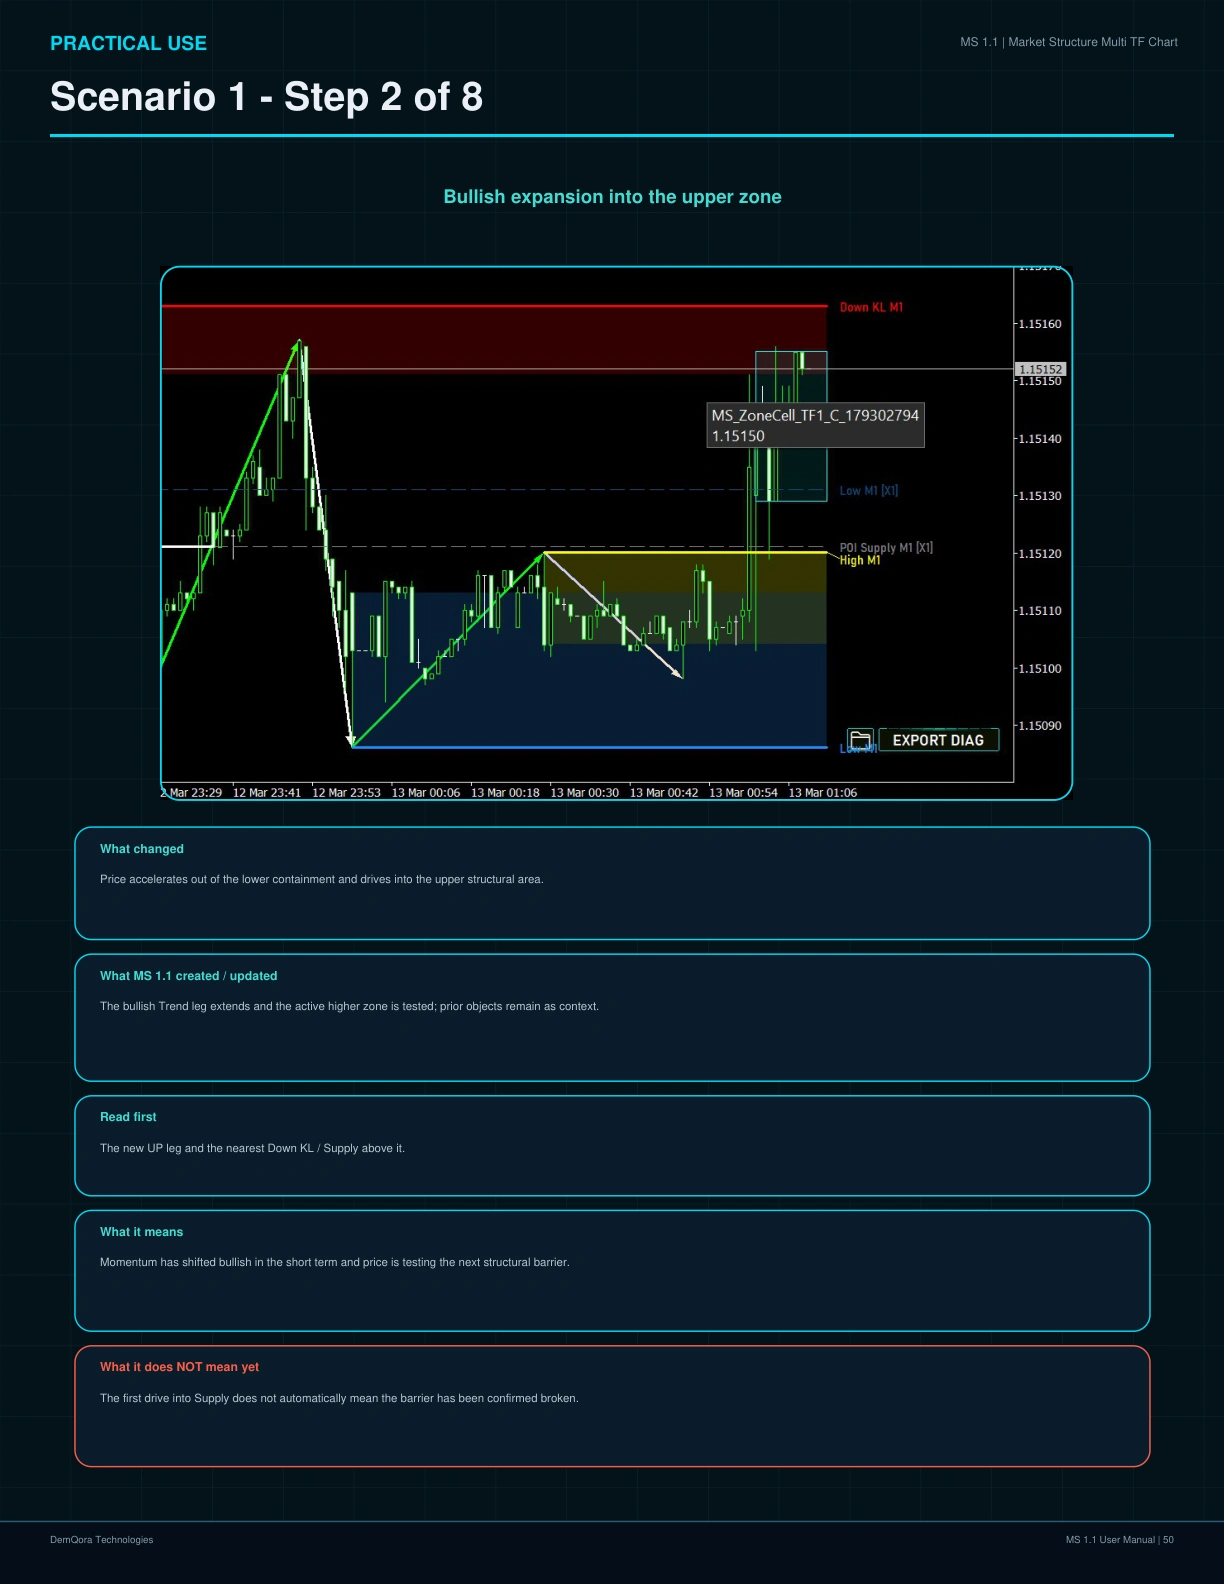Screen dimensions: 1224x1584
Task: Click the 1.15110 price scale label
Action: coord(1039,611)
